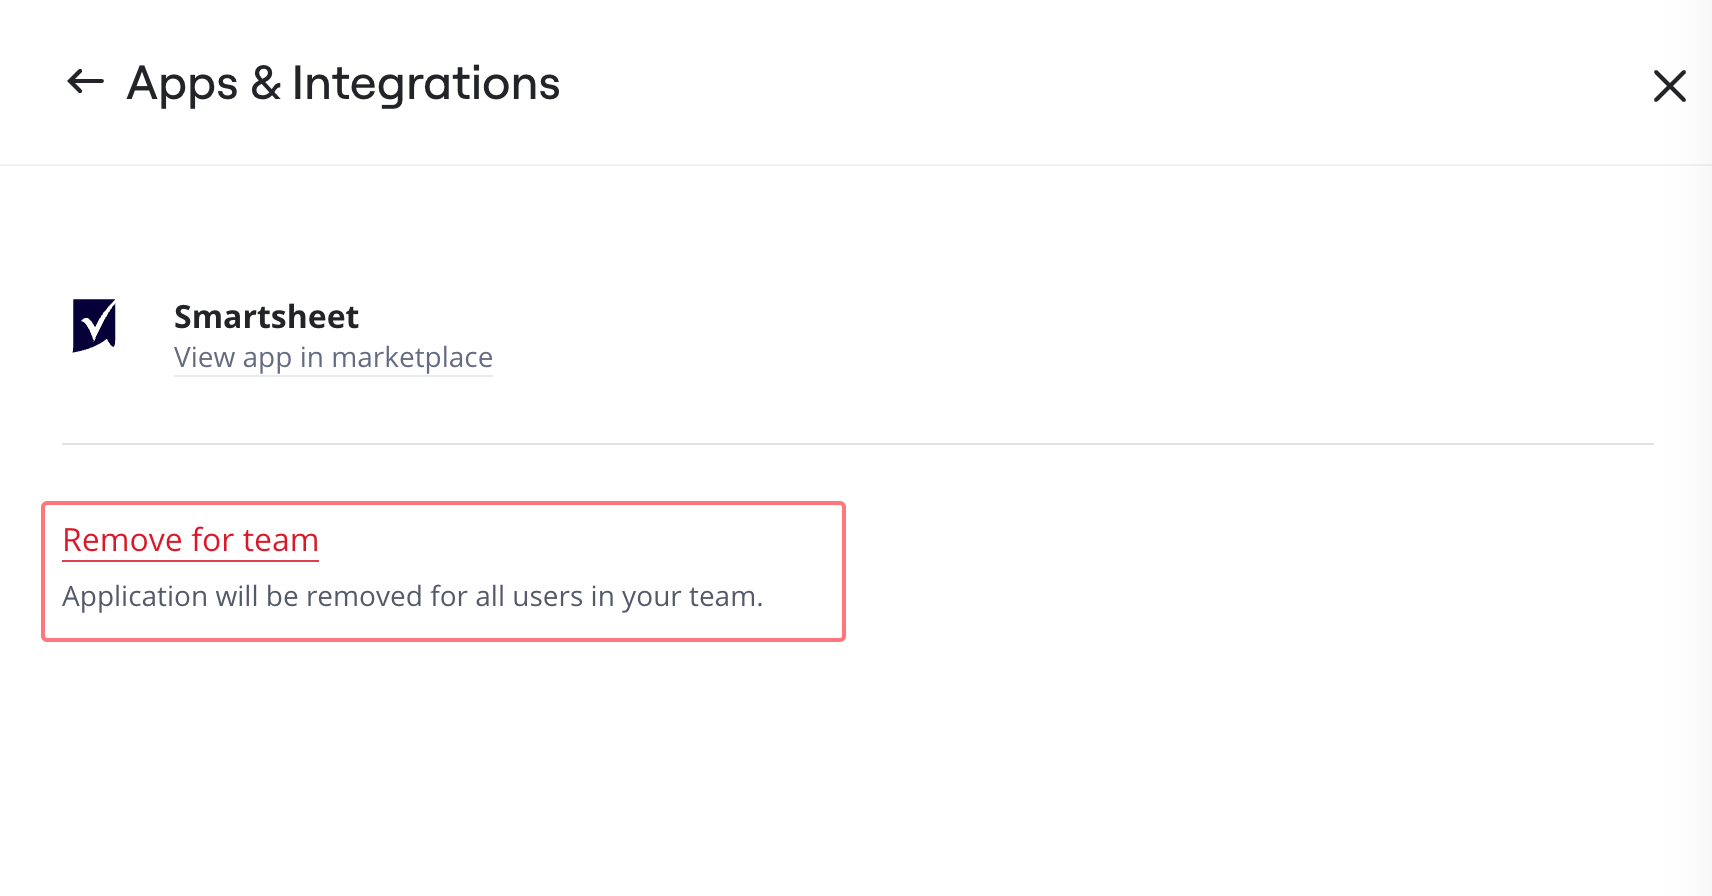Viewport: 1712px width, 896px height.
Task: Click the Apps & Integrations heading
Action: (343, 83)
